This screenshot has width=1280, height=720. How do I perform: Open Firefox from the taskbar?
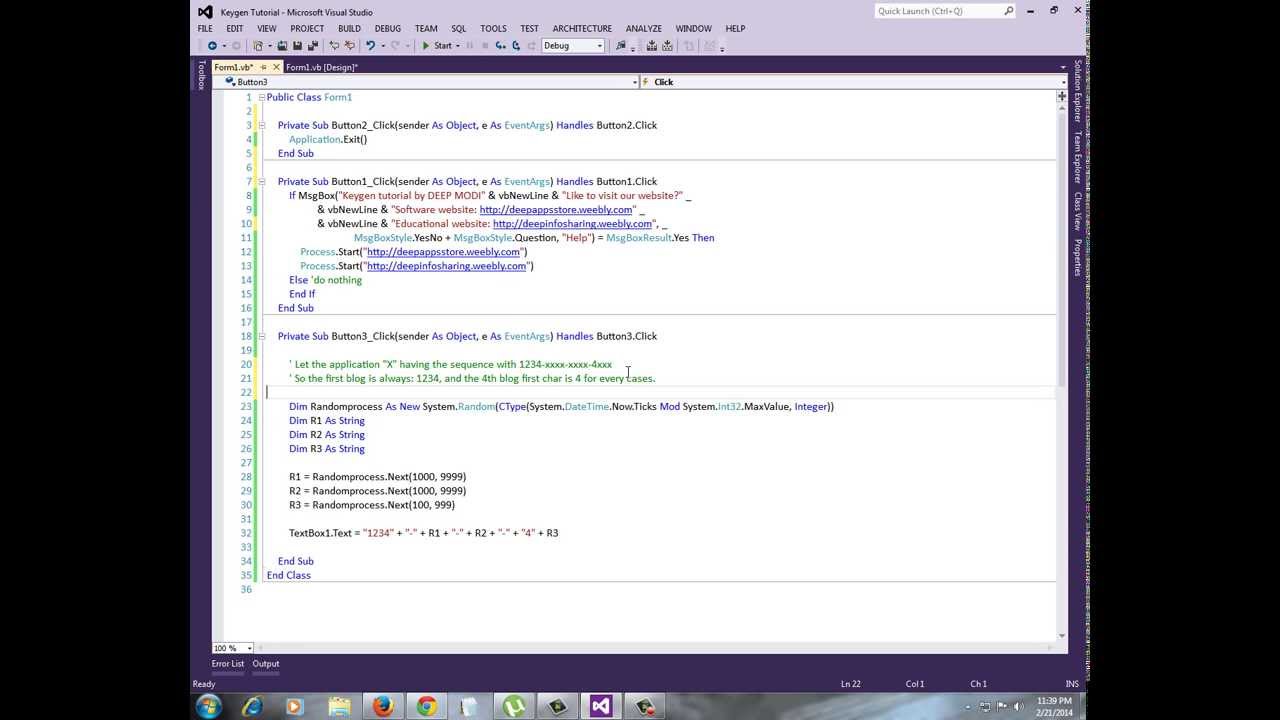[383, 706]
